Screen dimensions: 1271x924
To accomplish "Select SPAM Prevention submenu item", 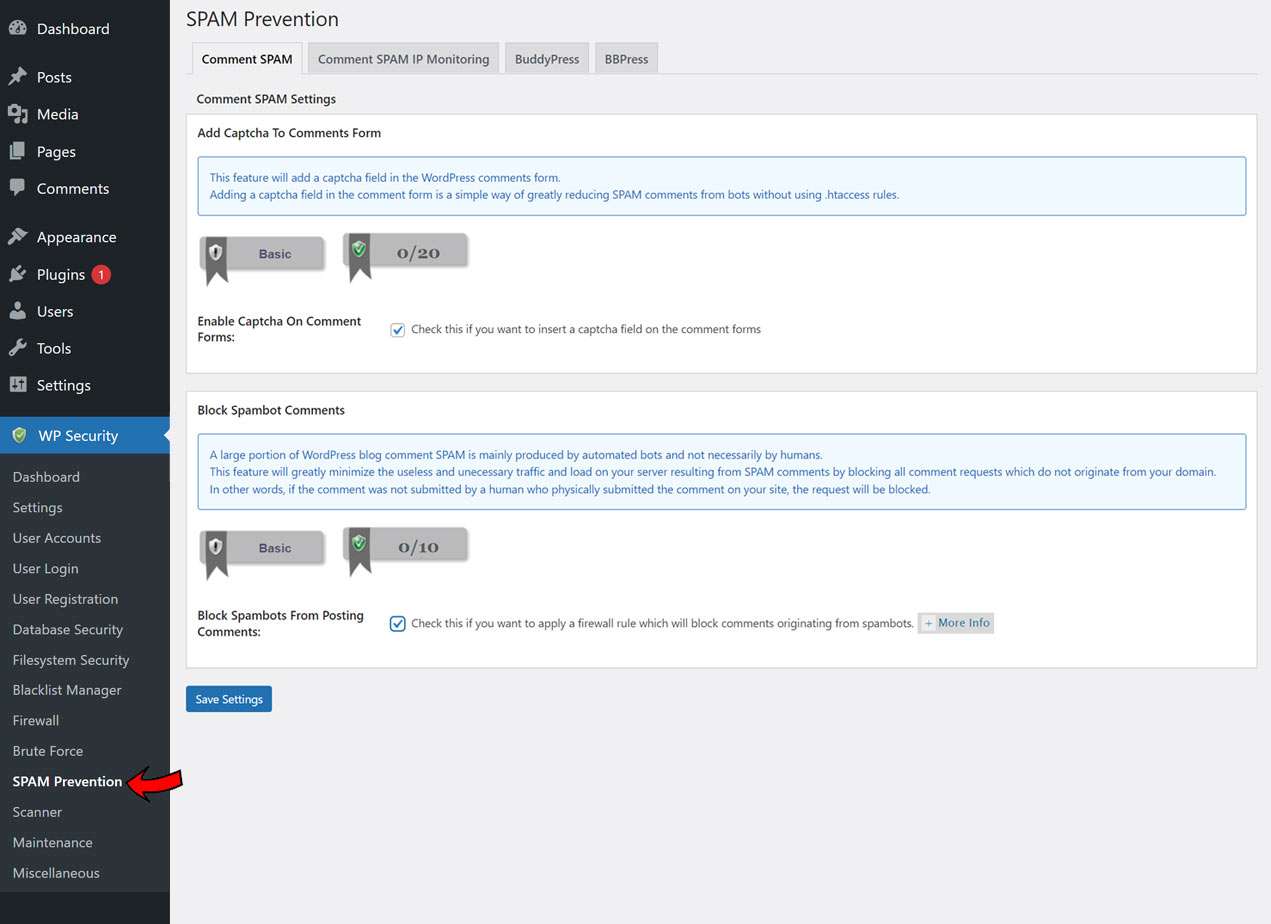I will tap(68, 781).
